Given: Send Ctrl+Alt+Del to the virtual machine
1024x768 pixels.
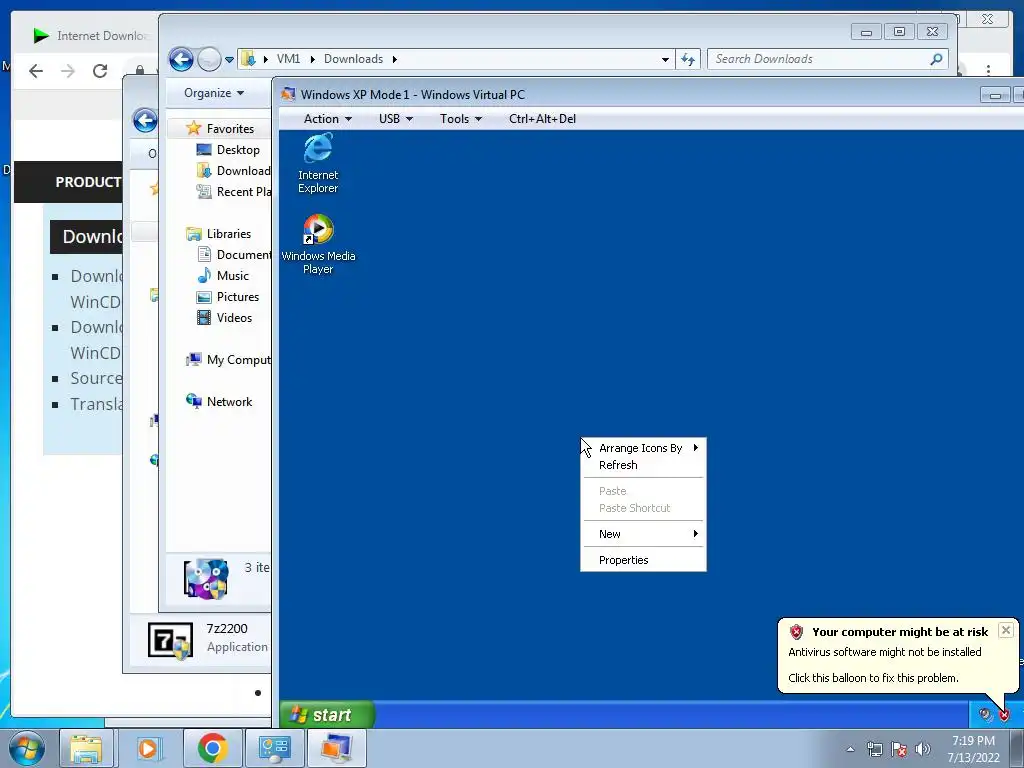Looking at the screenshot, I should [542, 119].
